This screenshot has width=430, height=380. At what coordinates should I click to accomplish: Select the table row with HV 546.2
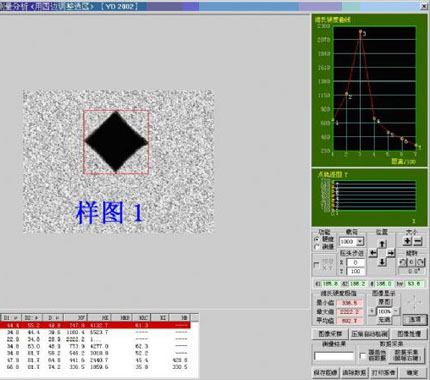[x=95, y=353]
